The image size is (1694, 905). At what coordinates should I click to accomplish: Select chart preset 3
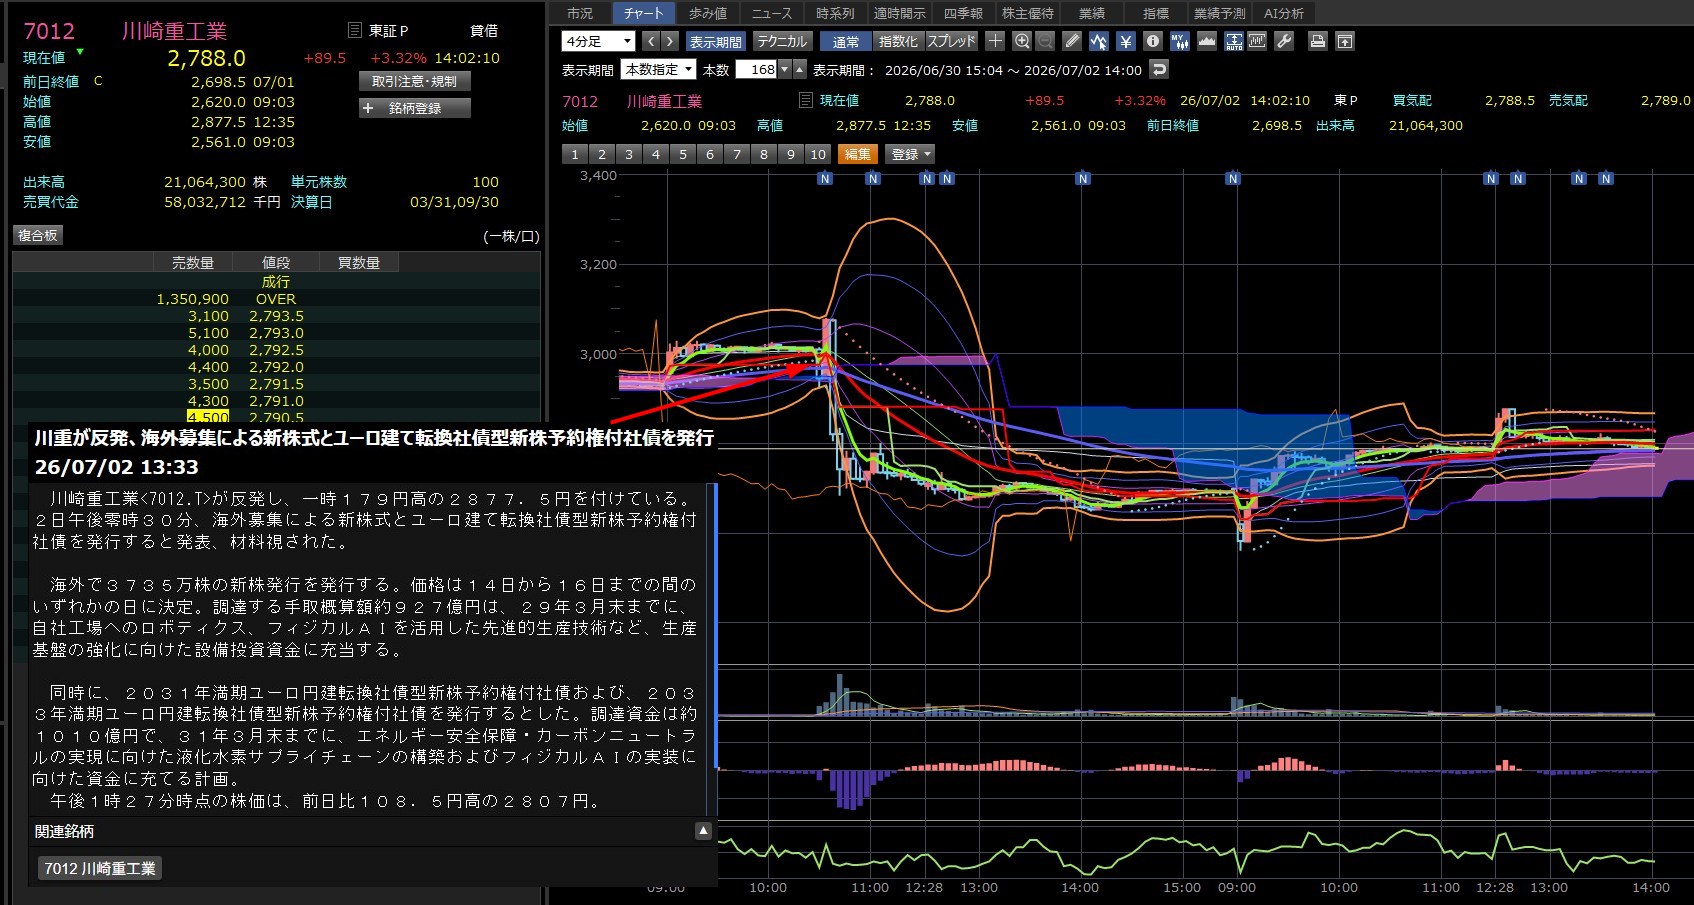pos(629,154)
